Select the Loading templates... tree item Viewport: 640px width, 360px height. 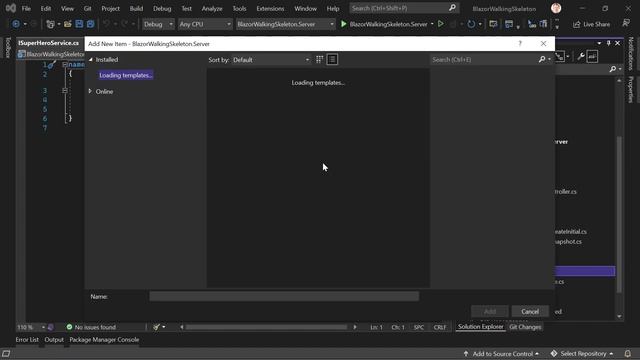(x=126, y=75)
